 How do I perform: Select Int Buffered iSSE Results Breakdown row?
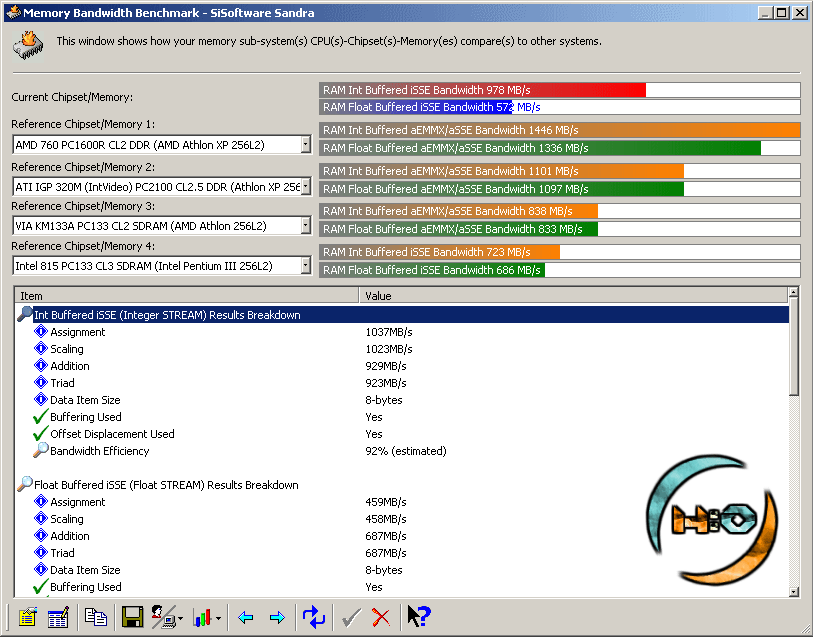402,315
